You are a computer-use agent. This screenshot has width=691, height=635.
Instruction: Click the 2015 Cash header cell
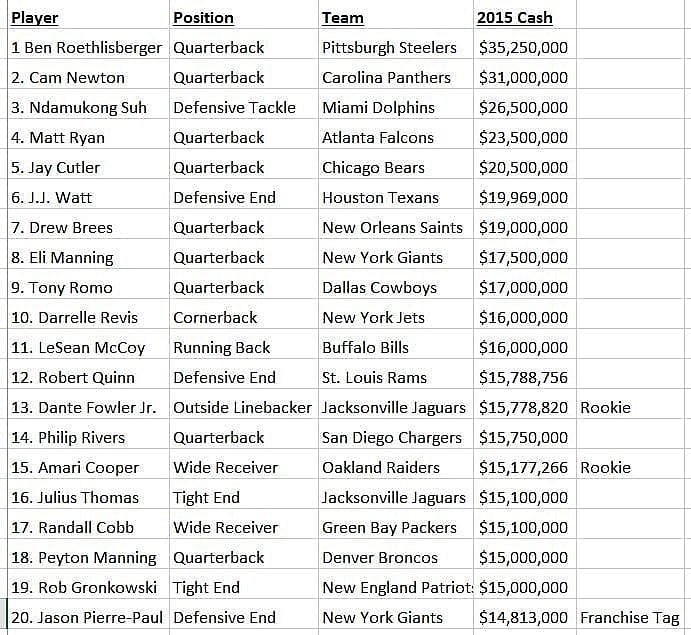[515, 18]
